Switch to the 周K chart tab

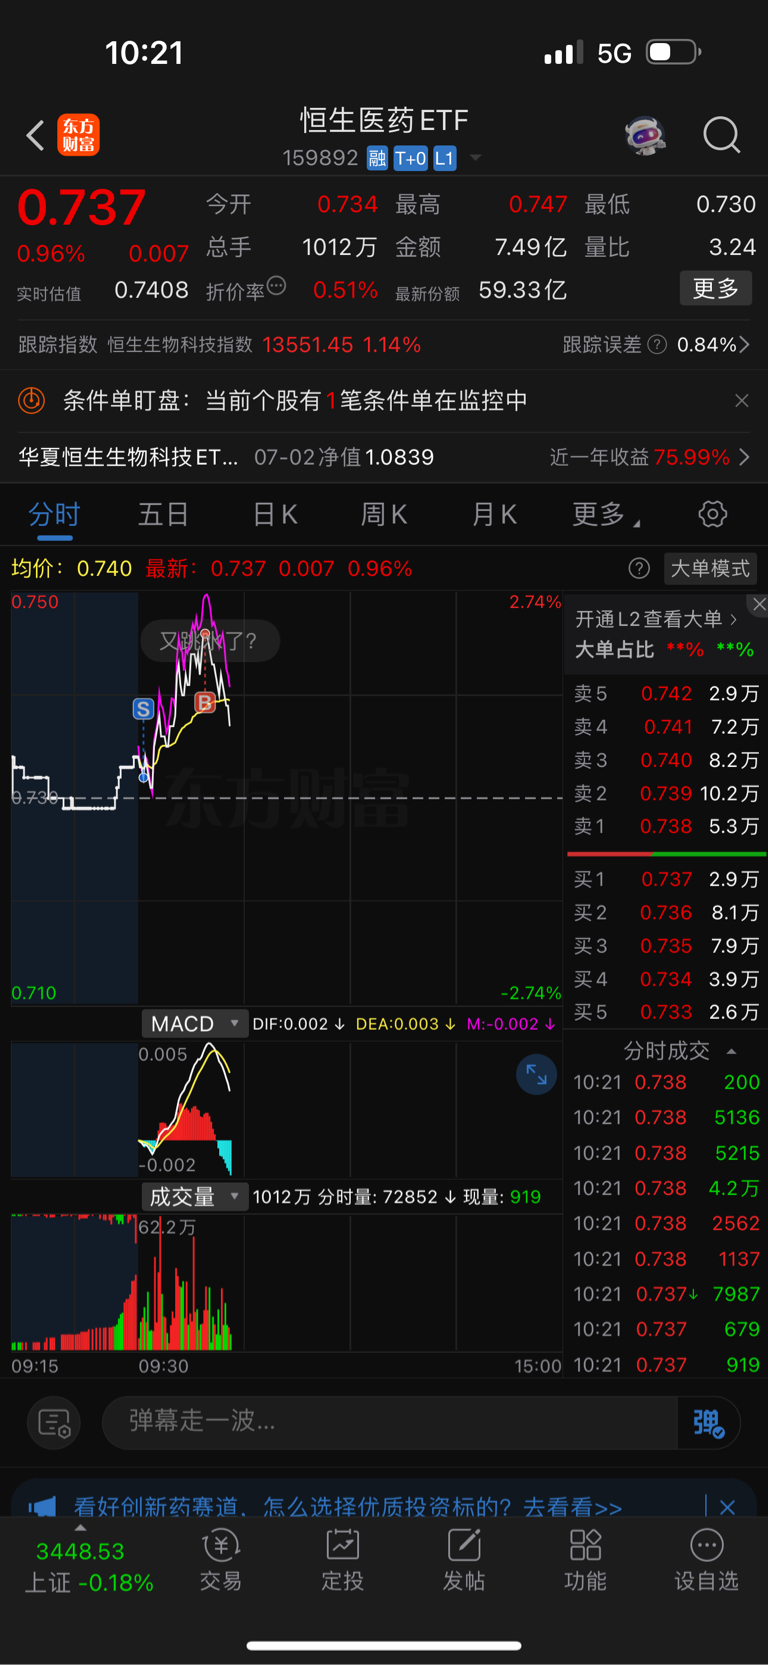tap(383, 515)
